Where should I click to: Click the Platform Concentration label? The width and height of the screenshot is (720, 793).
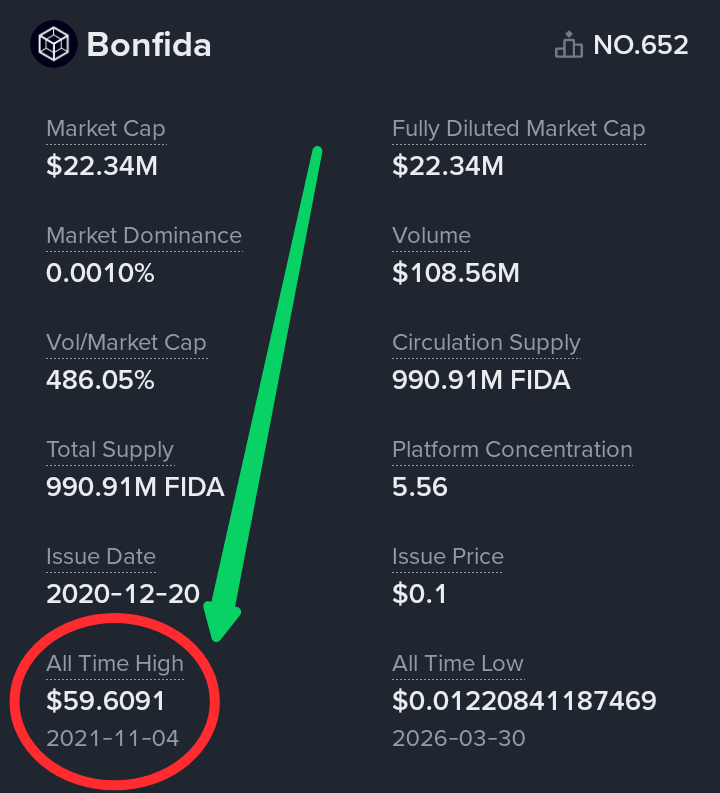tap(512, 450)
